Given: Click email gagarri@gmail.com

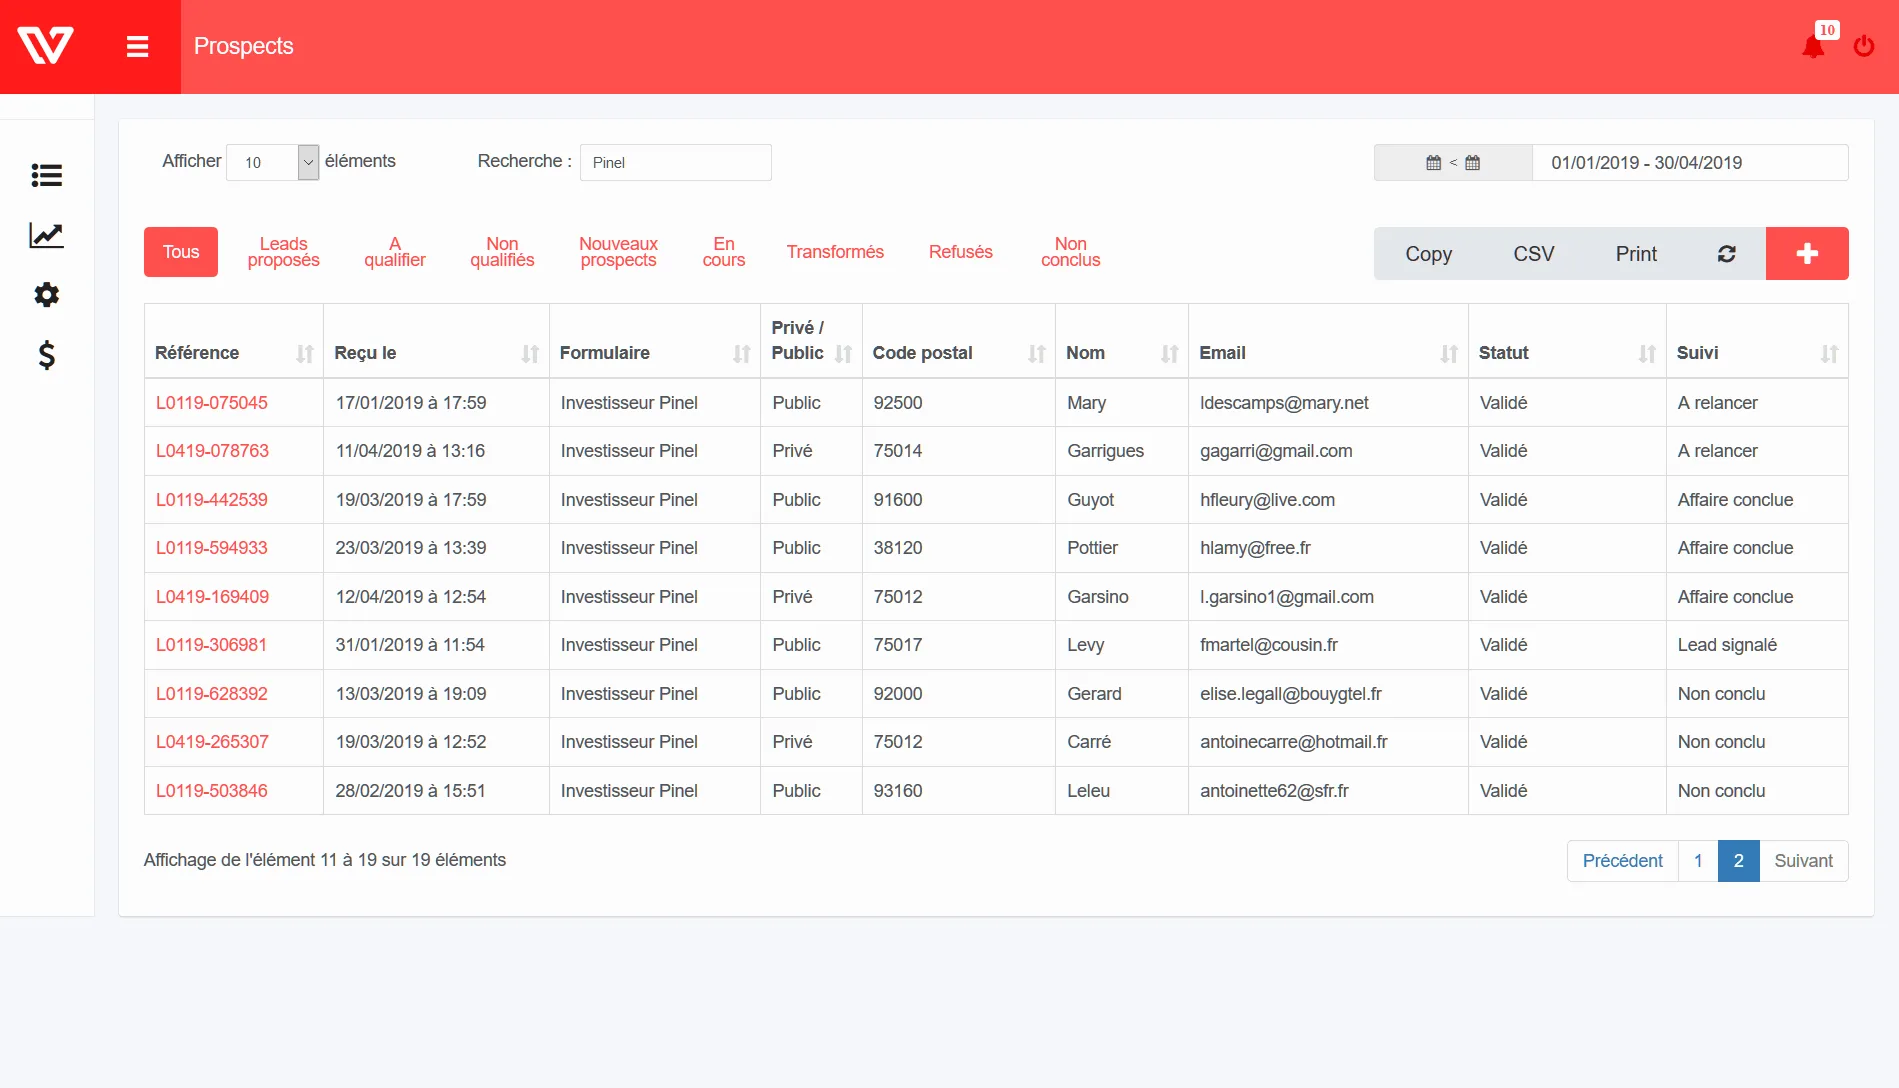Looking at the screenshot, I should click(x=1276, y=451).
